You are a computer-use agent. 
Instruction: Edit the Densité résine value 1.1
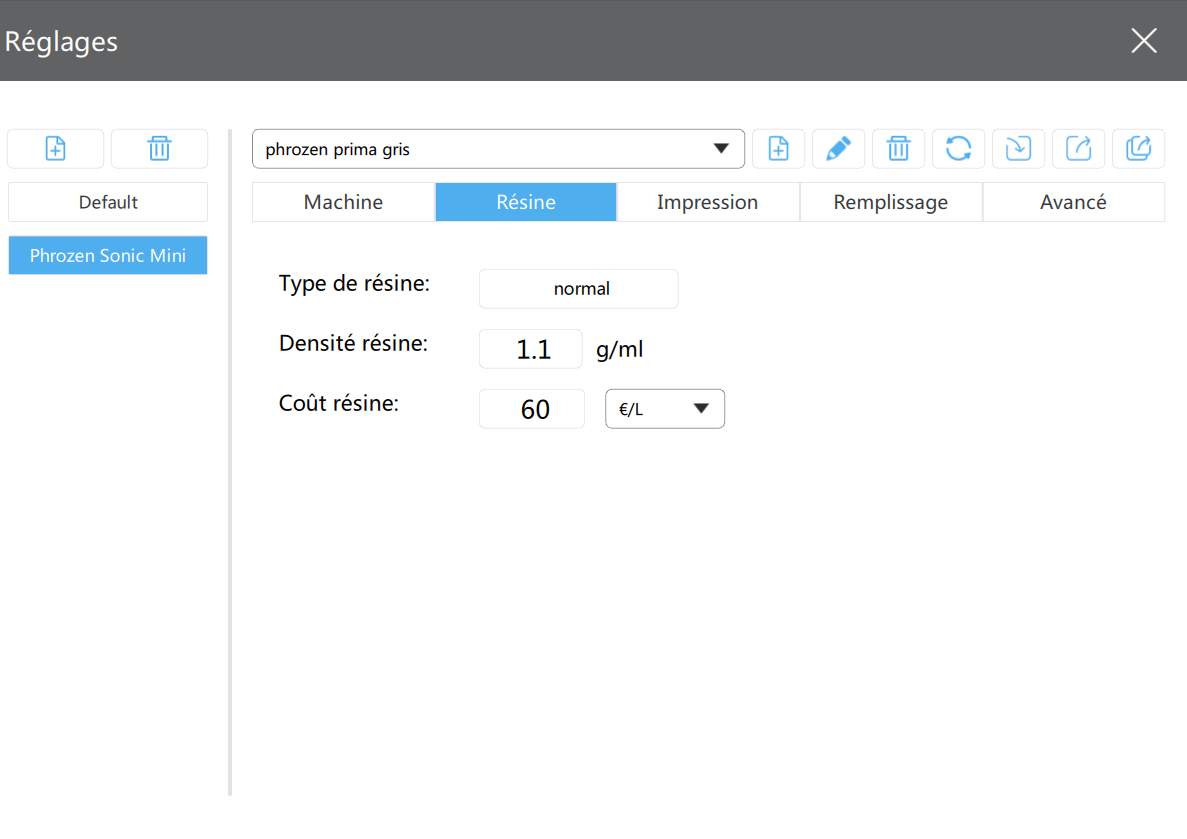point(531,349)
